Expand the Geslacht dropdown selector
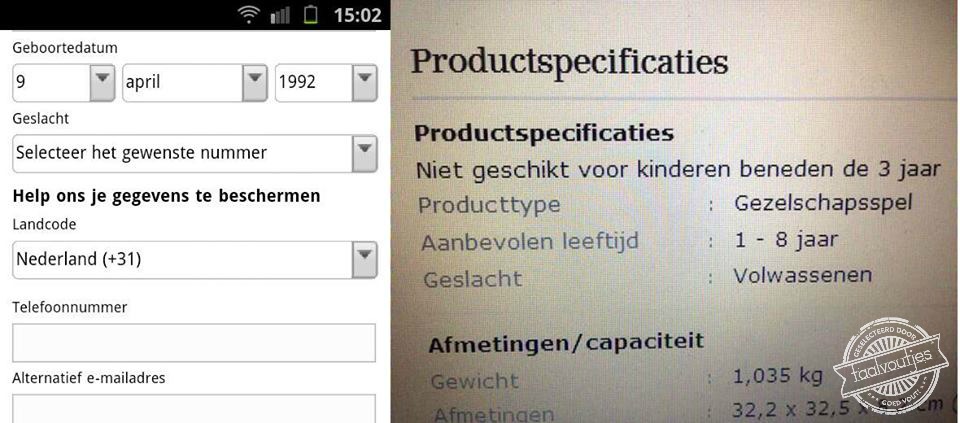960x423 pixels. click(x=195, y=153)
